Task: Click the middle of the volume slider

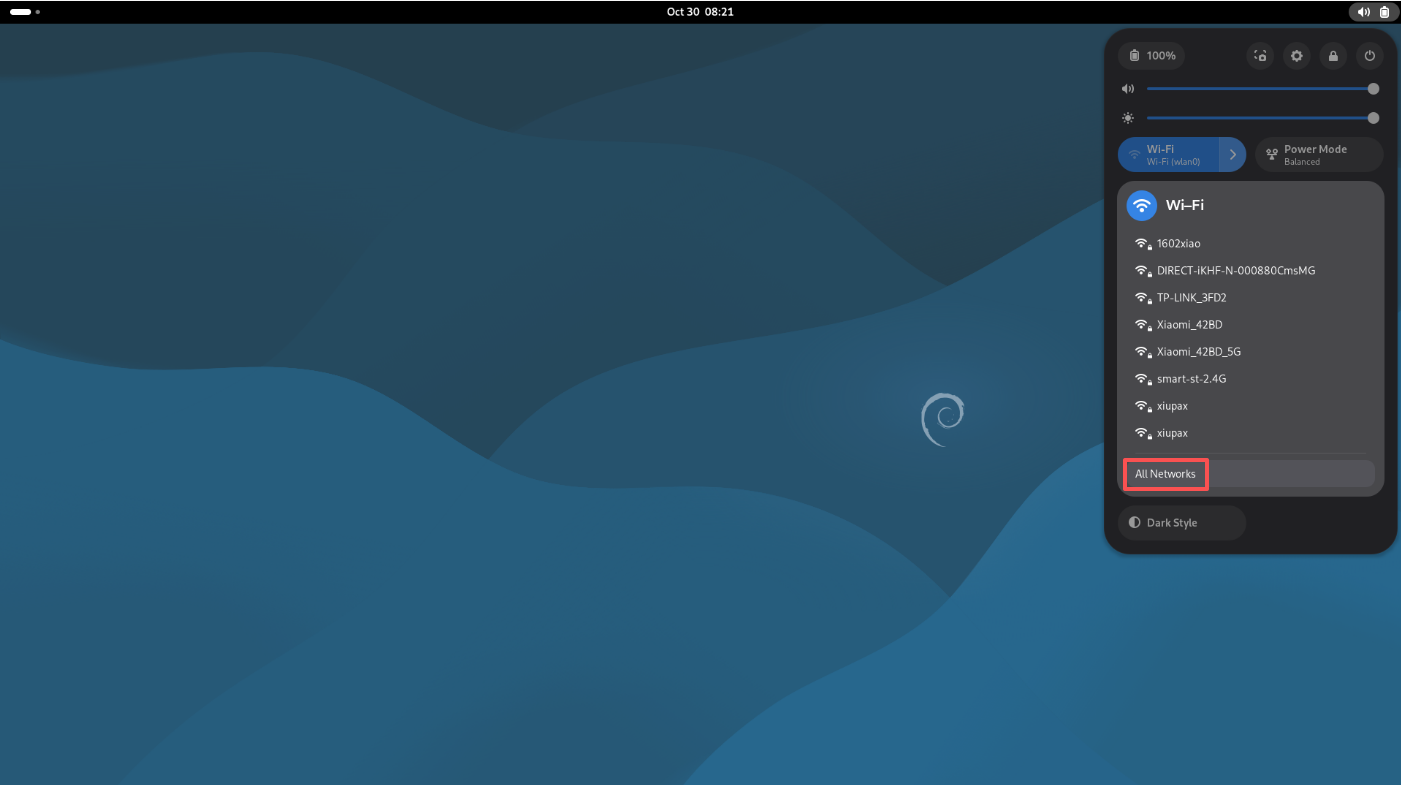Action: pyautogui.click(x=1260, y=89)
